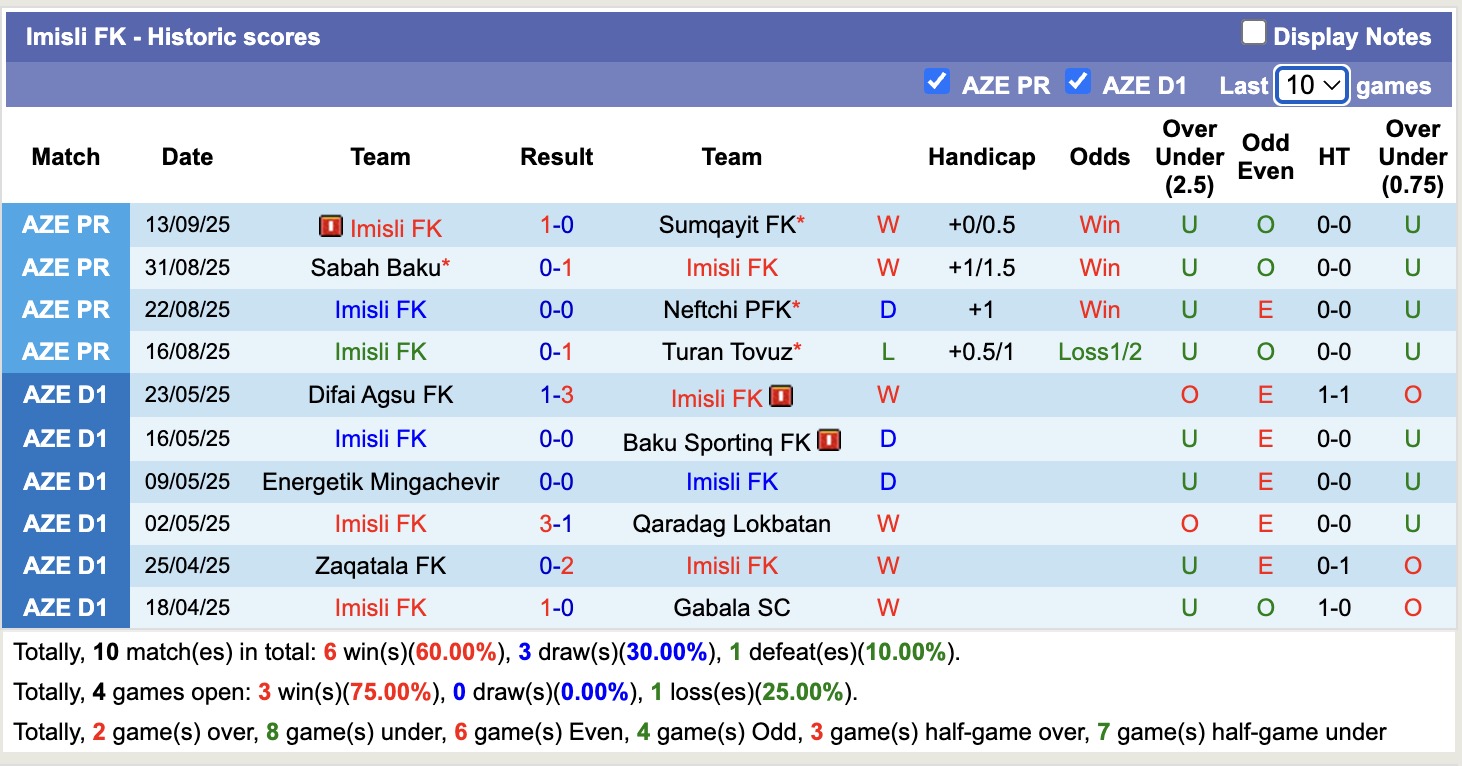Image resolution: width=1462 pixels, height=766 pixels.
Task: Click red card icon in Difai Agsu row
Action: (x=781, y=397)
